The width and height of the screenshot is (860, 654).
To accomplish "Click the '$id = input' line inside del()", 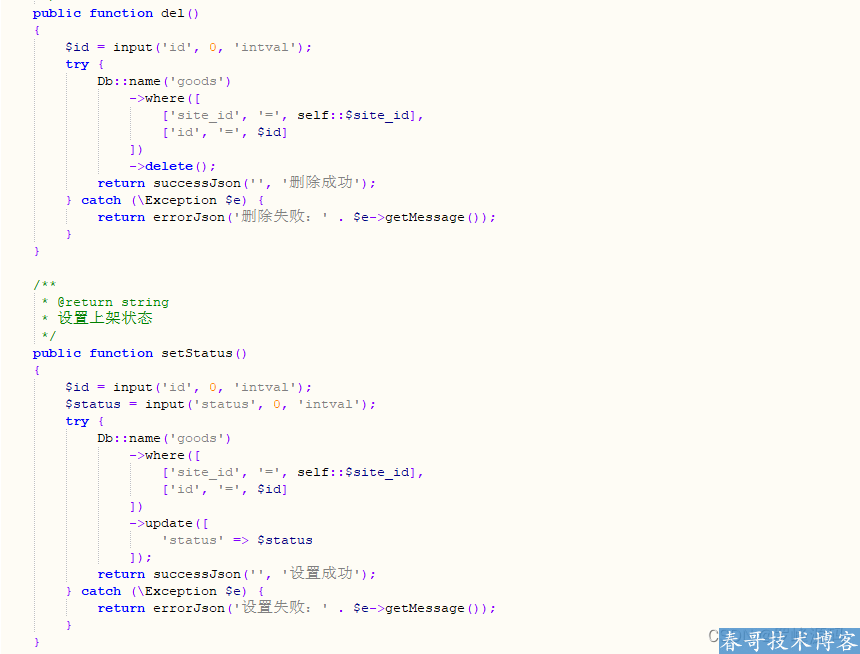I will point(188,47).
